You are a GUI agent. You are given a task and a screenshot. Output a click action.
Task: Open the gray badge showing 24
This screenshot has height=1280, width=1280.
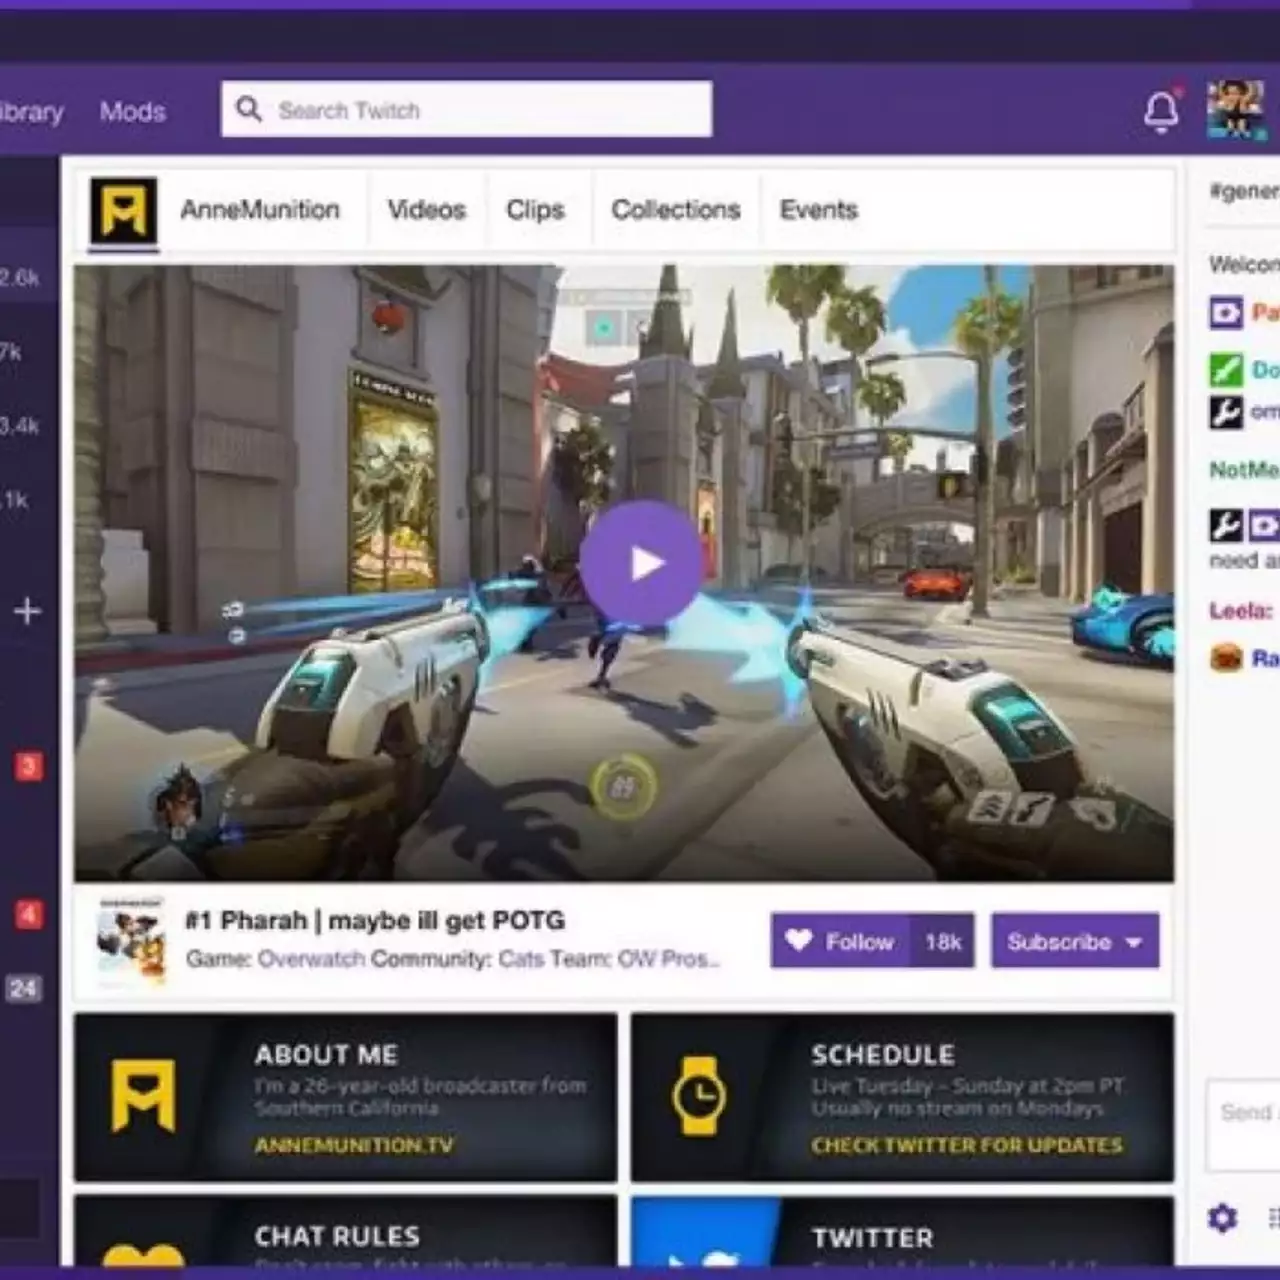pos(23,989)
